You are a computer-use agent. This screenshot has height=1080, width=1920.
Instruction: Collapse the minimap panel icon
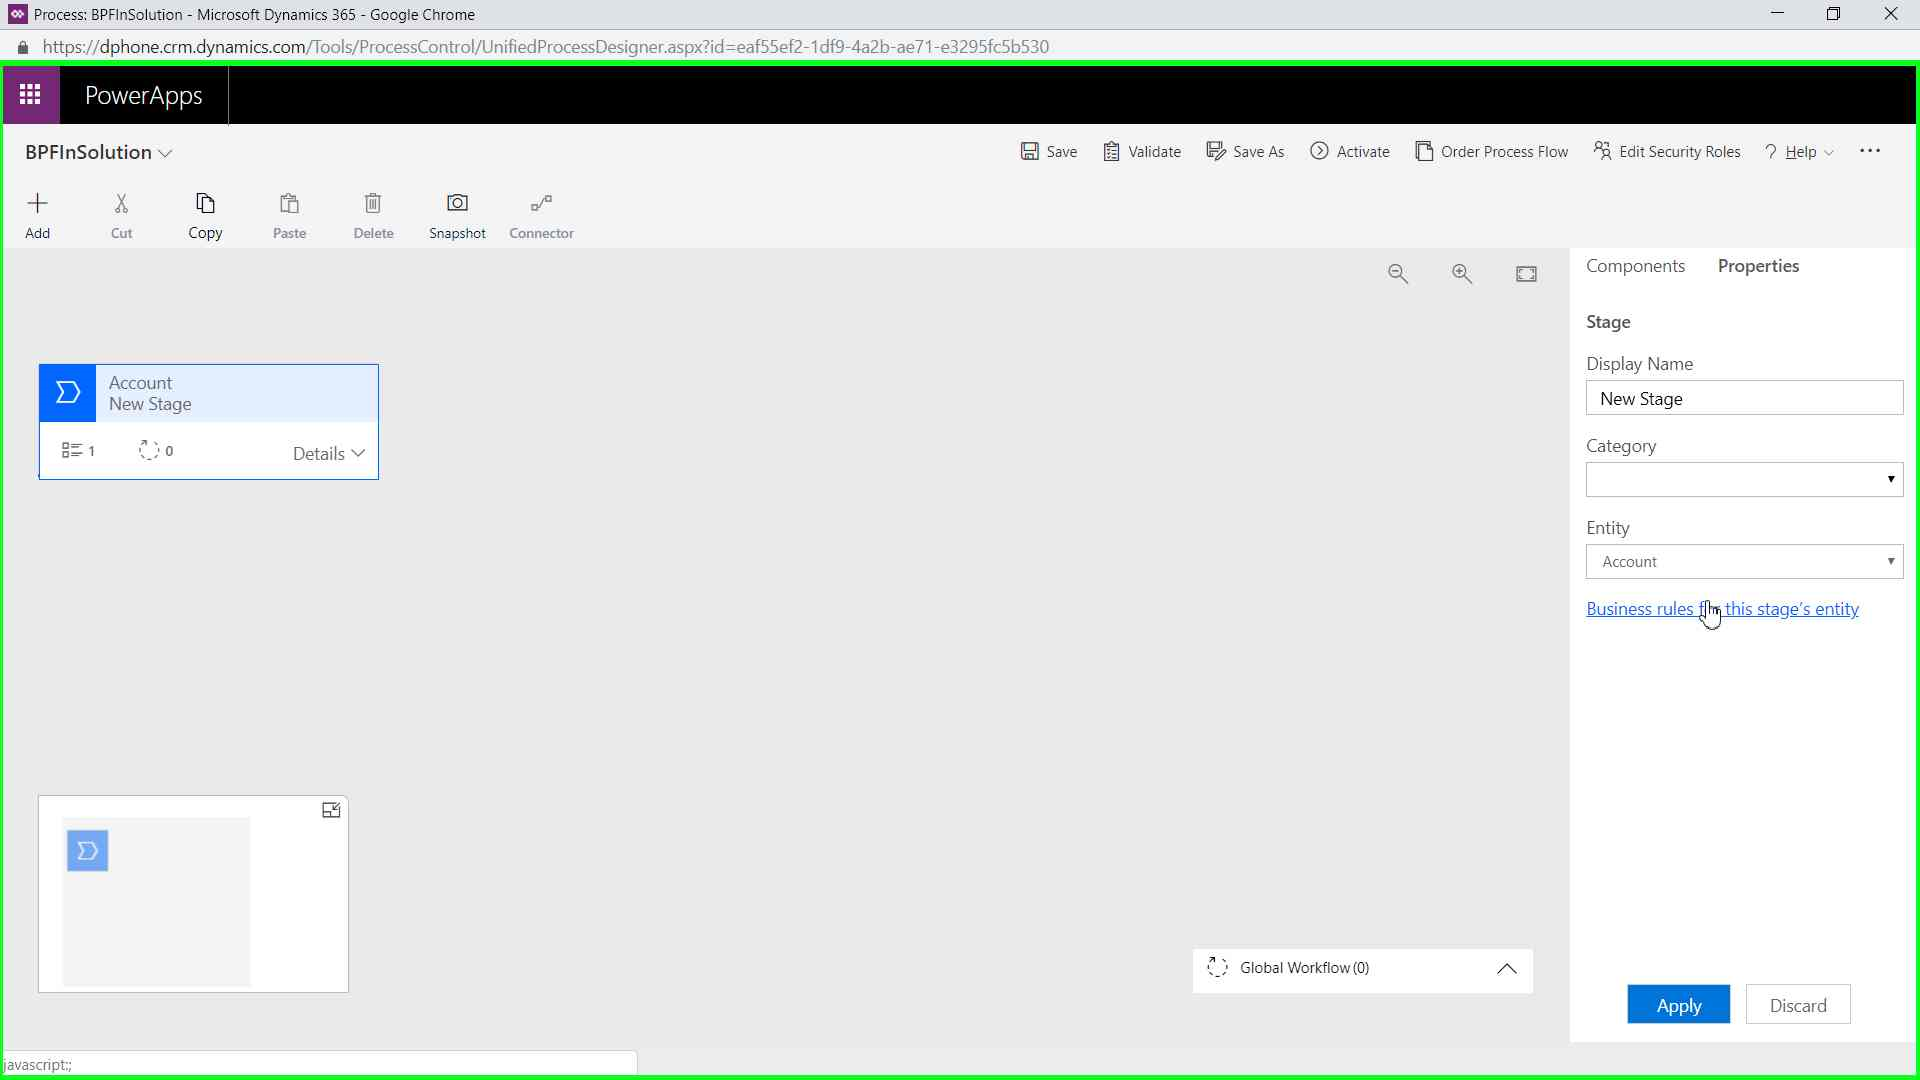point(331,811)
